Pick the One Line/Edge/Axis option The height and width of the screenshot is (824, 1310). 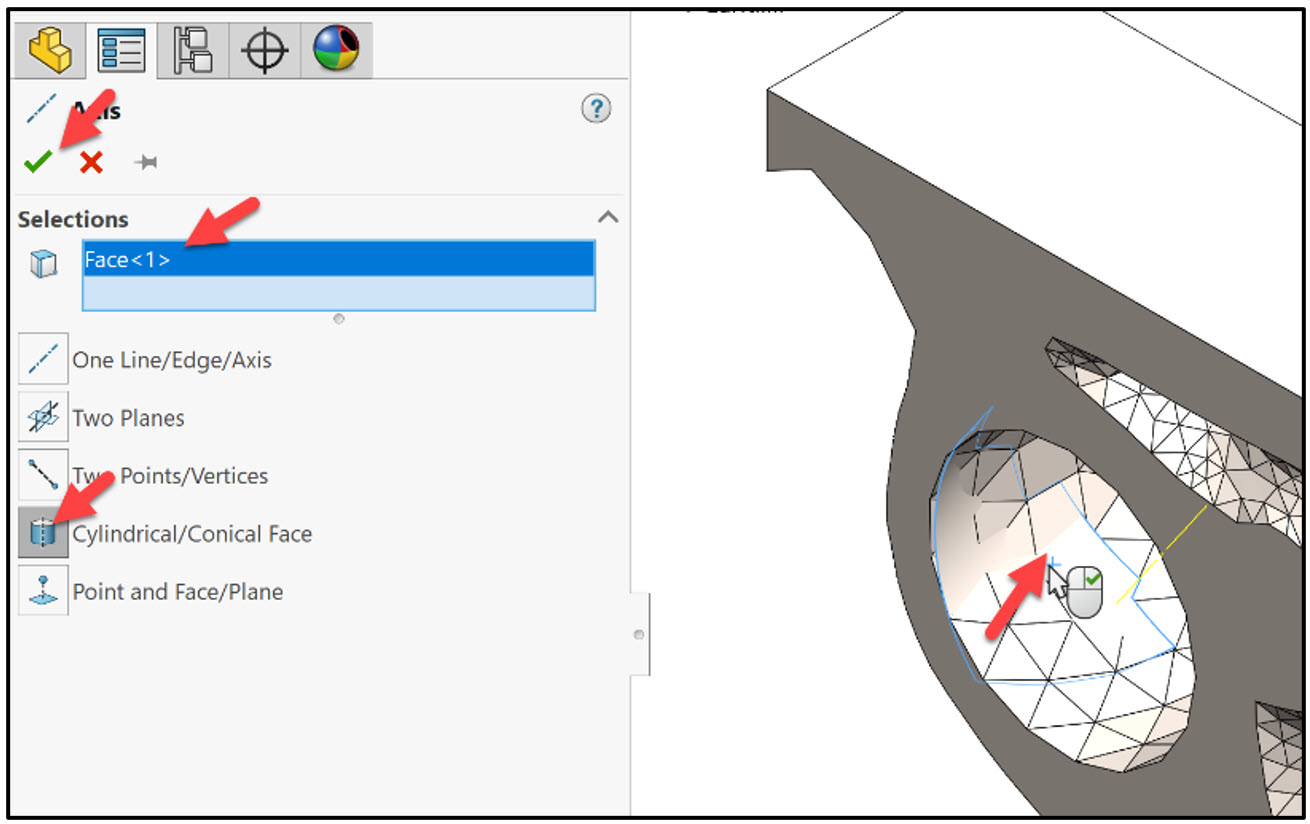pos(41,359)
